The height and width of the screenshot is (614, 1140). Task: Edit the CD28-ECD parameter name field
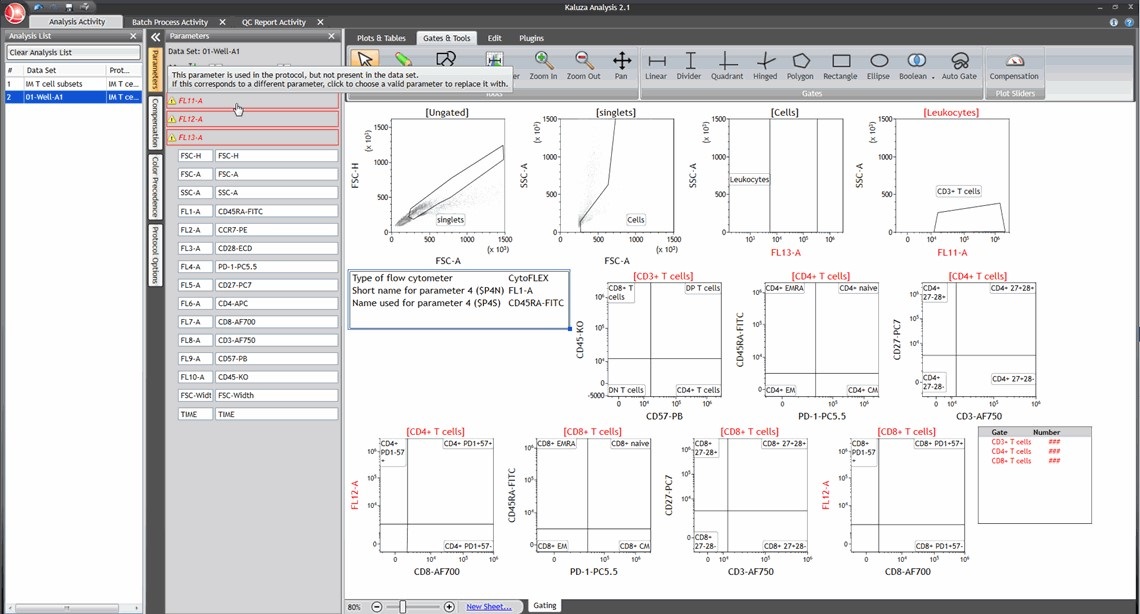pyautogui.click(x=276, y=248)
